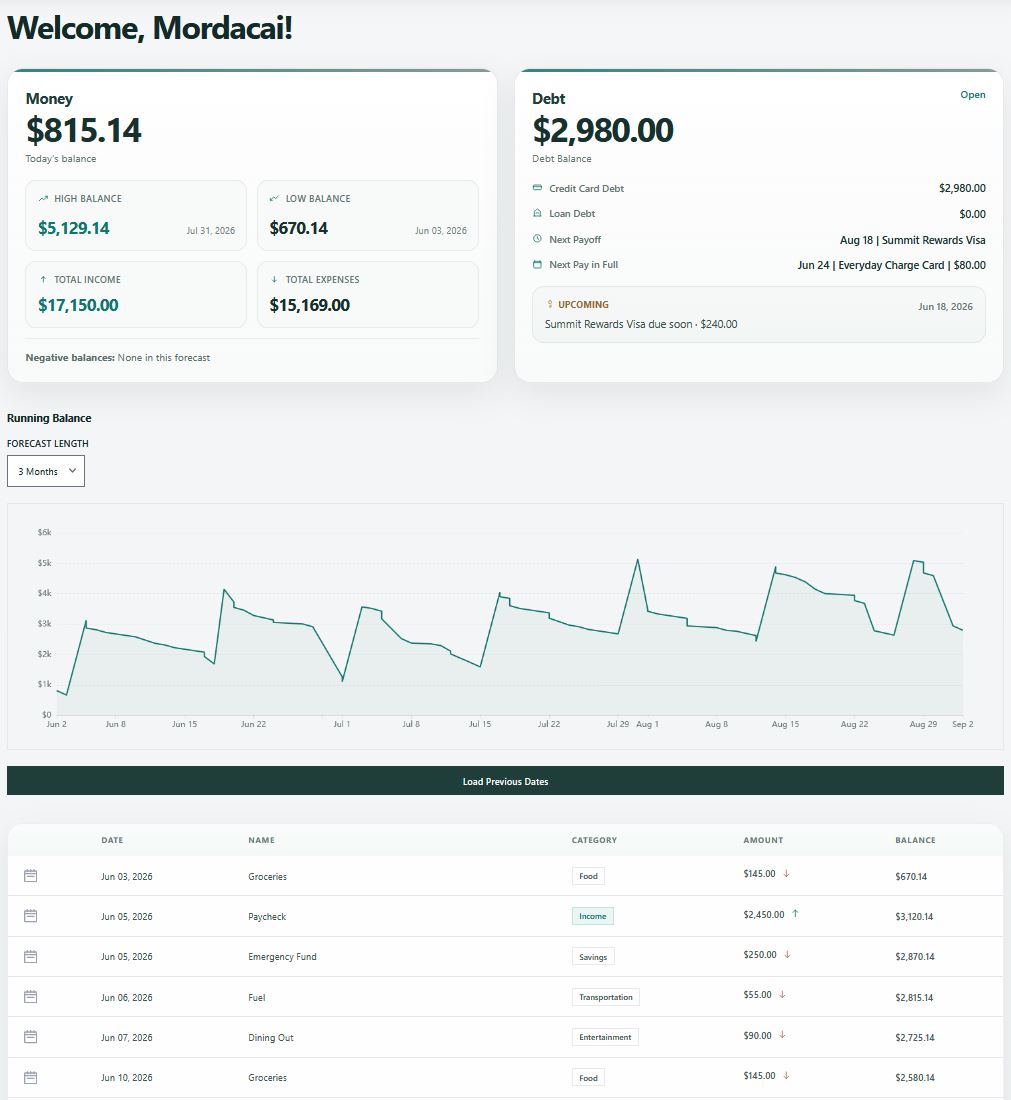This screenshot has height=1100, width=1011.
Task: Click the Total Expenses card $15,169.00
Action: click(368, 295)
